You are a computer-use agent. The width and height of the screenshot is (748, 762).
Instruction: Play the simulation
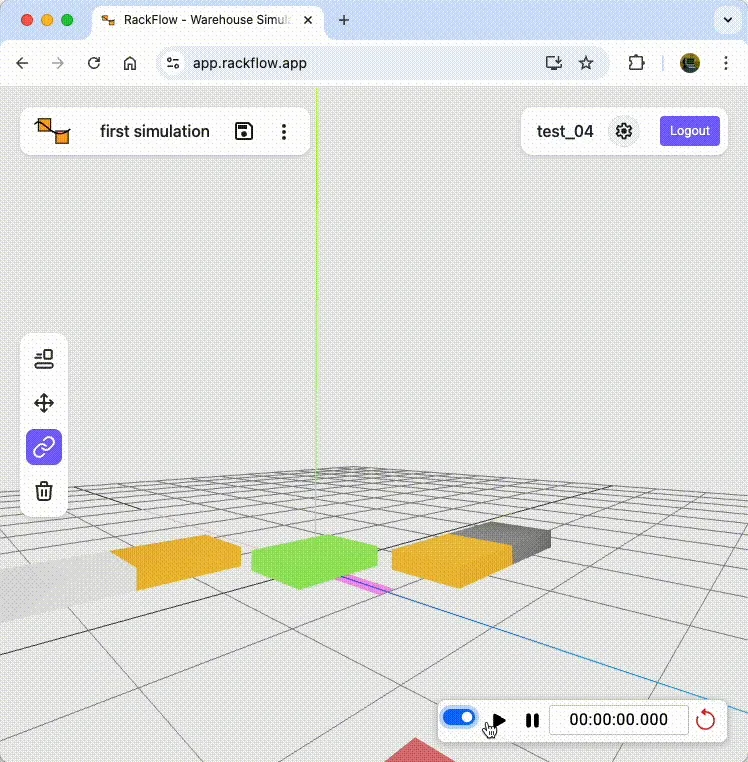click(x=500, y=720)
